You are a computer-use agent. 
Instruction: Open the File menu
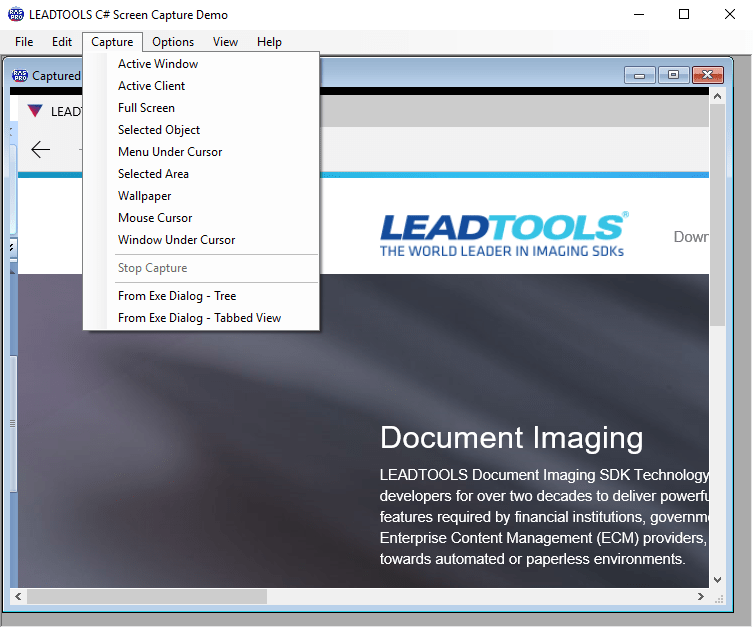24,42
